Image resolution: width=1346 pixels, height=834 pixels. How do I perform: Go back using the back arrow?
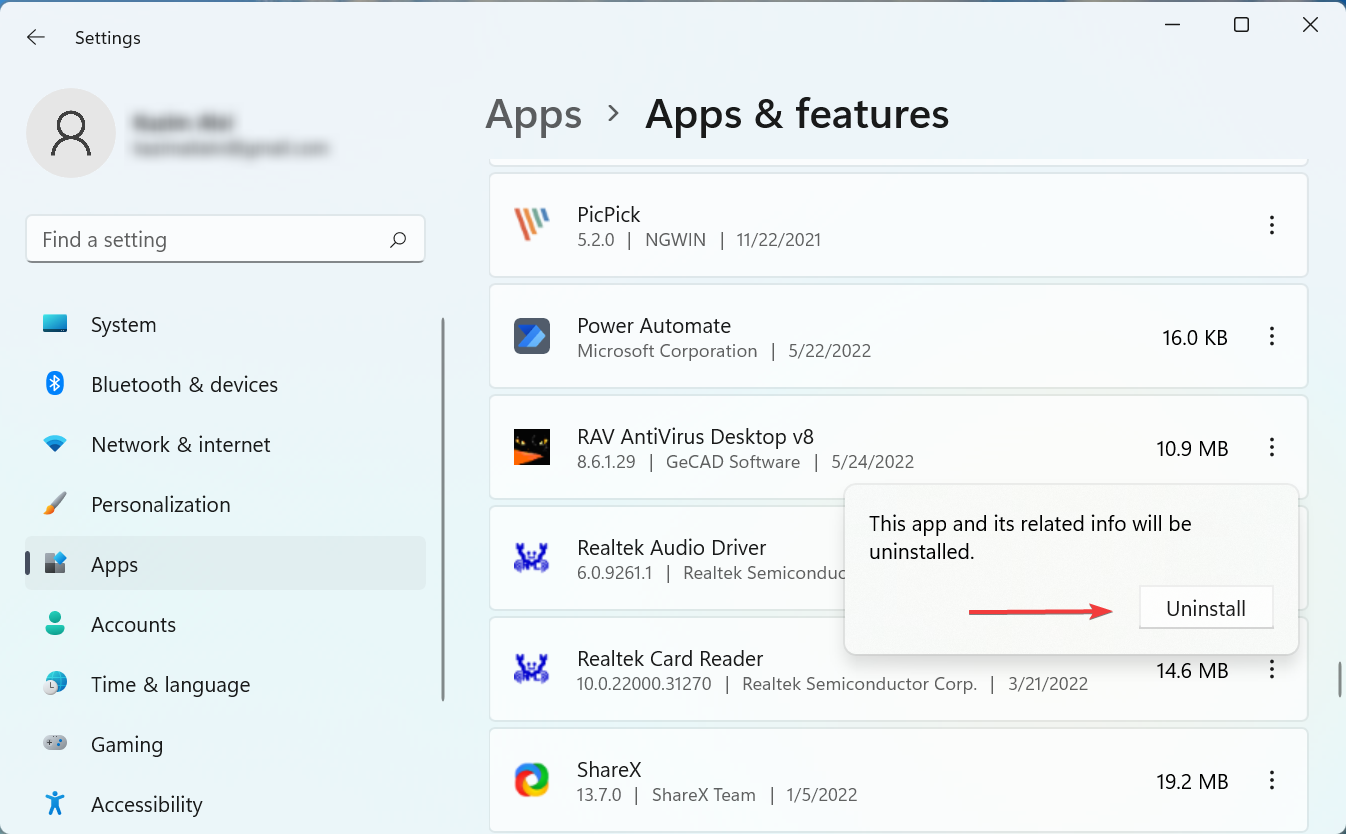36,38
